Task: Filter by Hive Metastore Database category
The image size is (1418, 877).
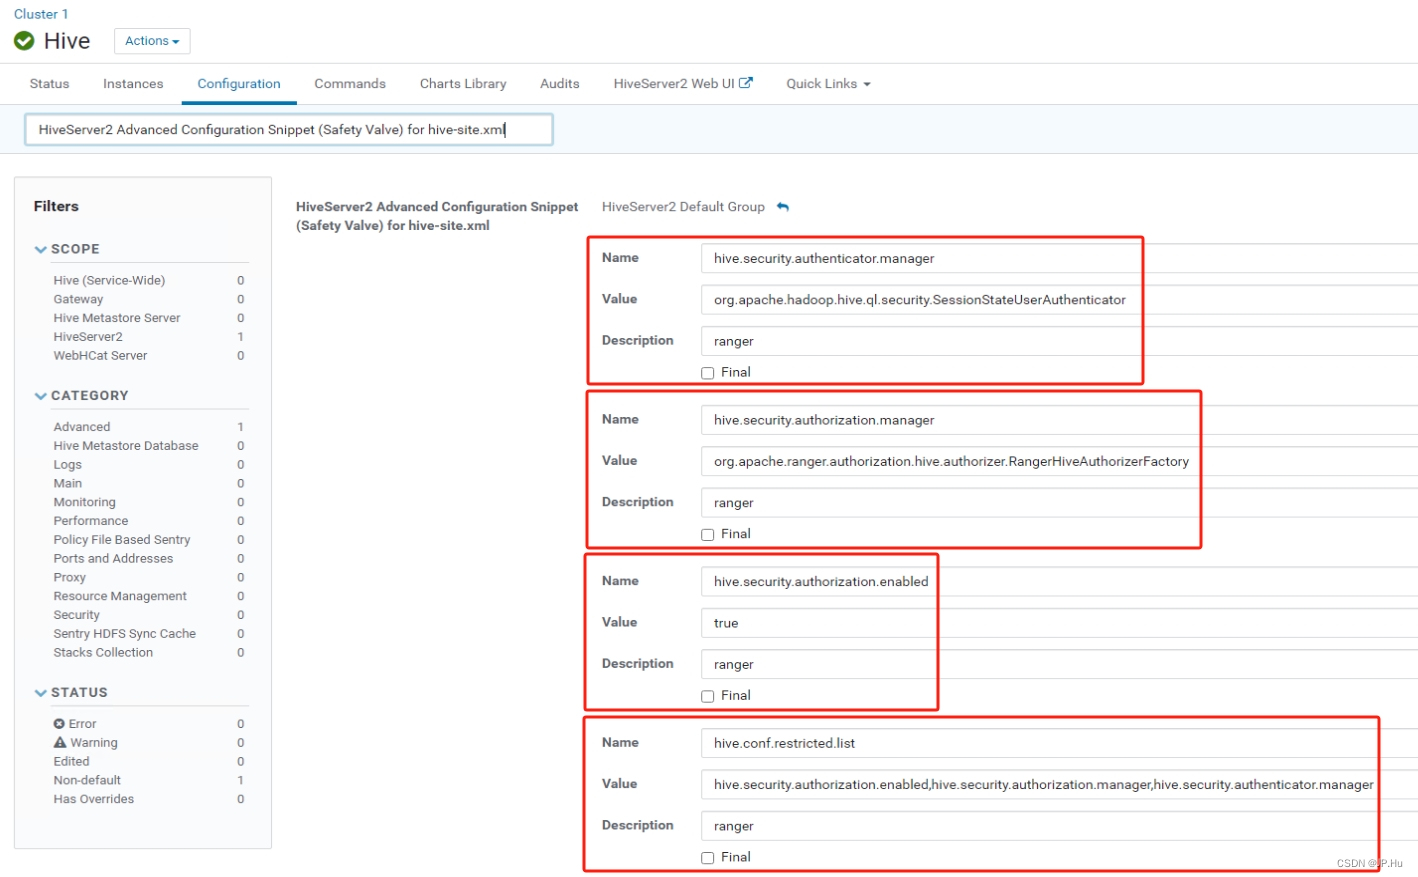Action: point(126,446)
